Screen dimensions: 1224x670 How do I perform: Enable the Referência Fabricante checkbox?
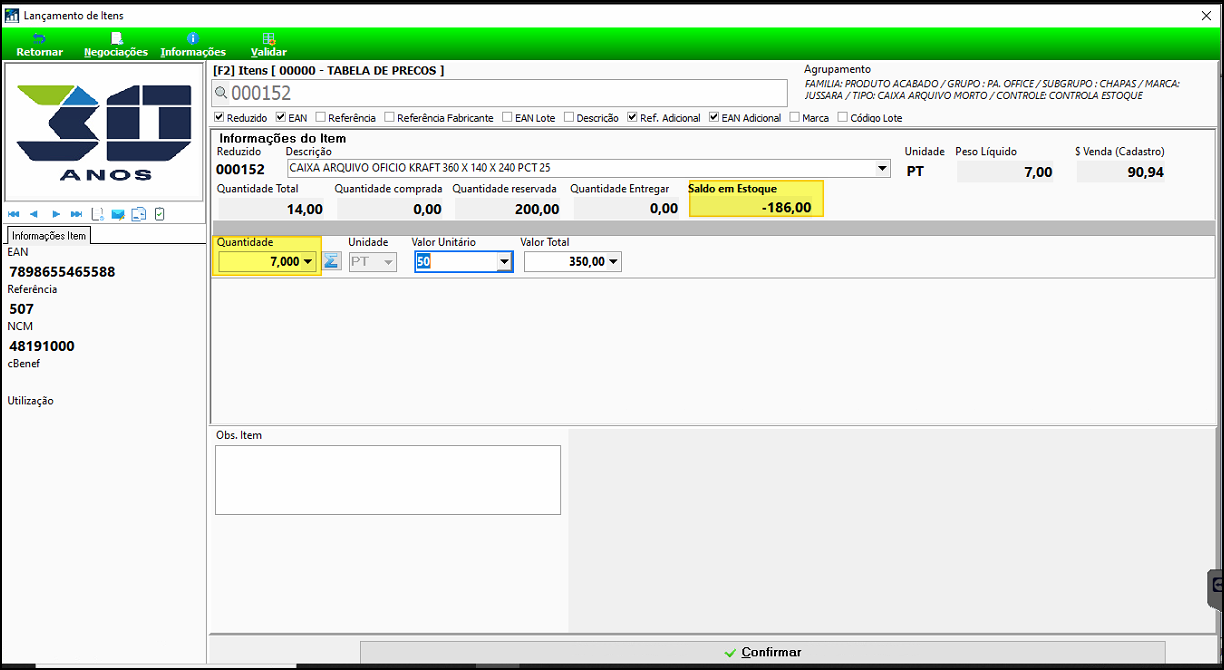click(x=389, y=118)
